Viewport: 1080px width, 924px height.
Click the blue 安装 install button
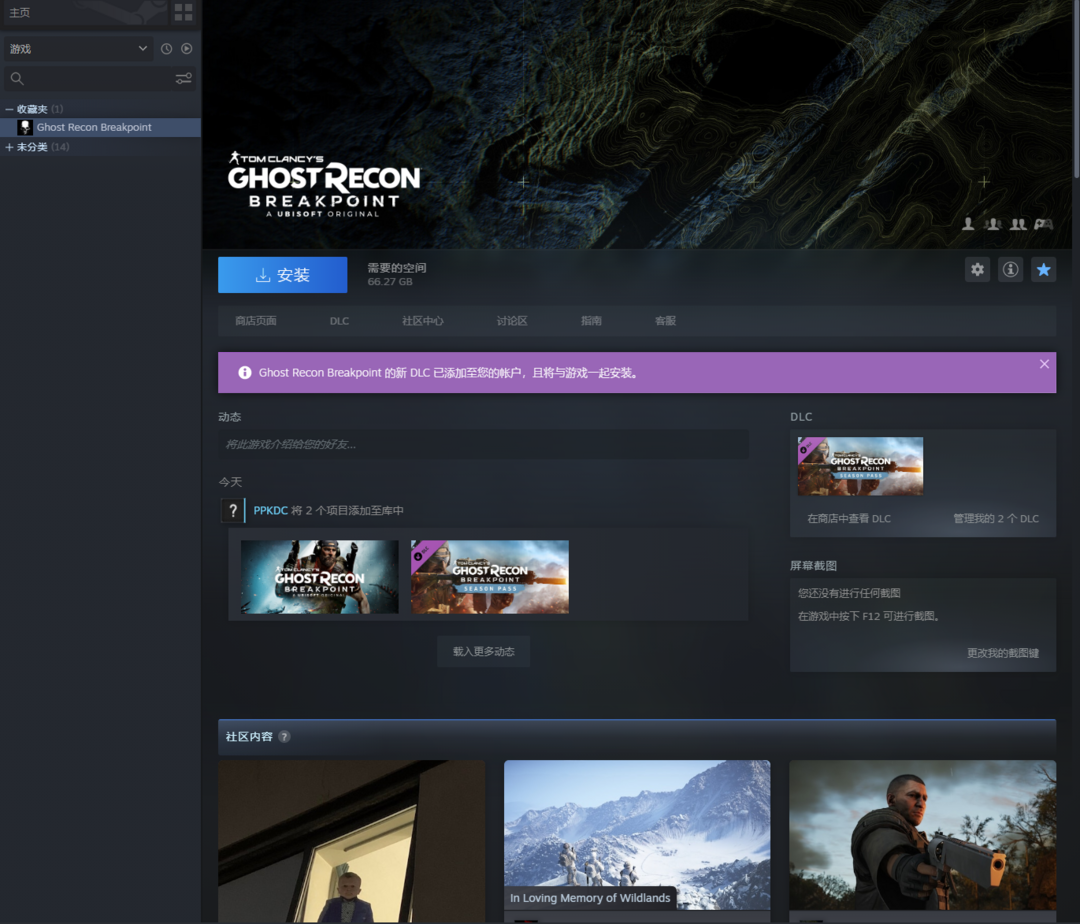(x=282, y=275)
